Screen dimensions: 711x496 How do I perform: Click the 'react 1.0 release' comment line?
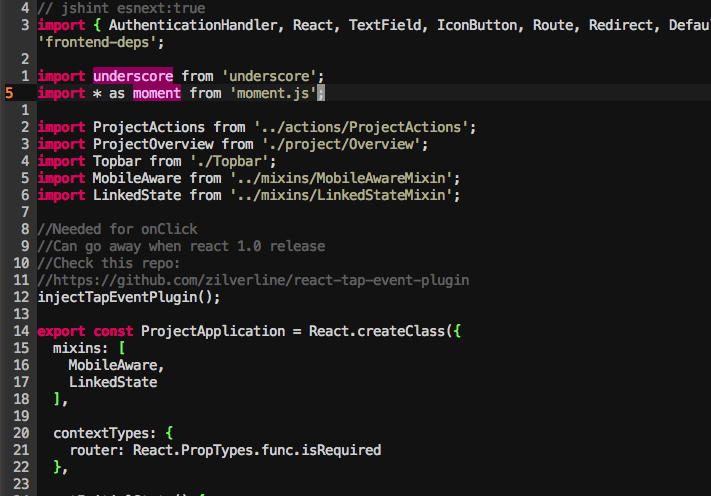[181, 246]
